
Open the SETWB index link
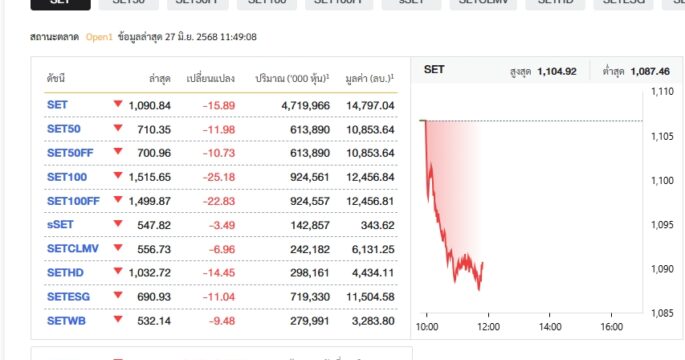click(66, 321)
